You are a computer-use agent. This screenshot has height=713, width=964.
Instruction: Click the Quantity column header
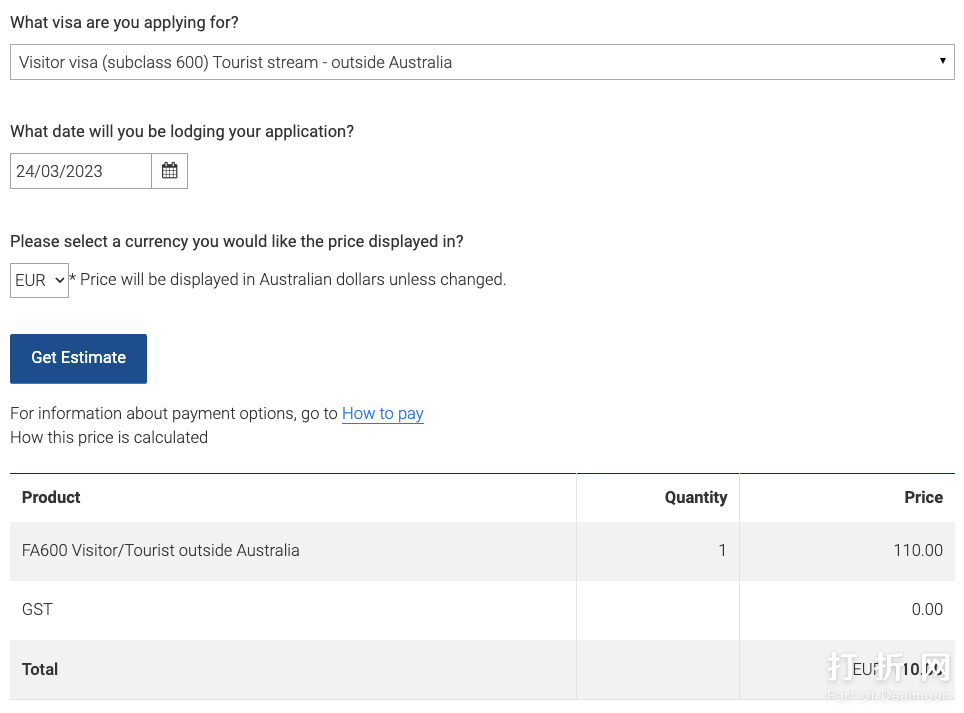tap(695, 497)
